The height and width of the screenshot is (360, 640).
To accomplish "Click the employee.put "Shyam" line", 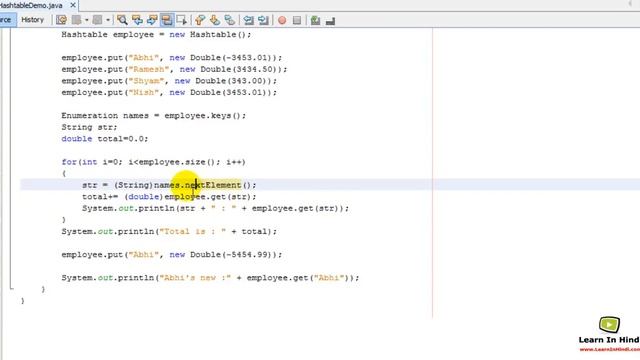I will (169, 81).
